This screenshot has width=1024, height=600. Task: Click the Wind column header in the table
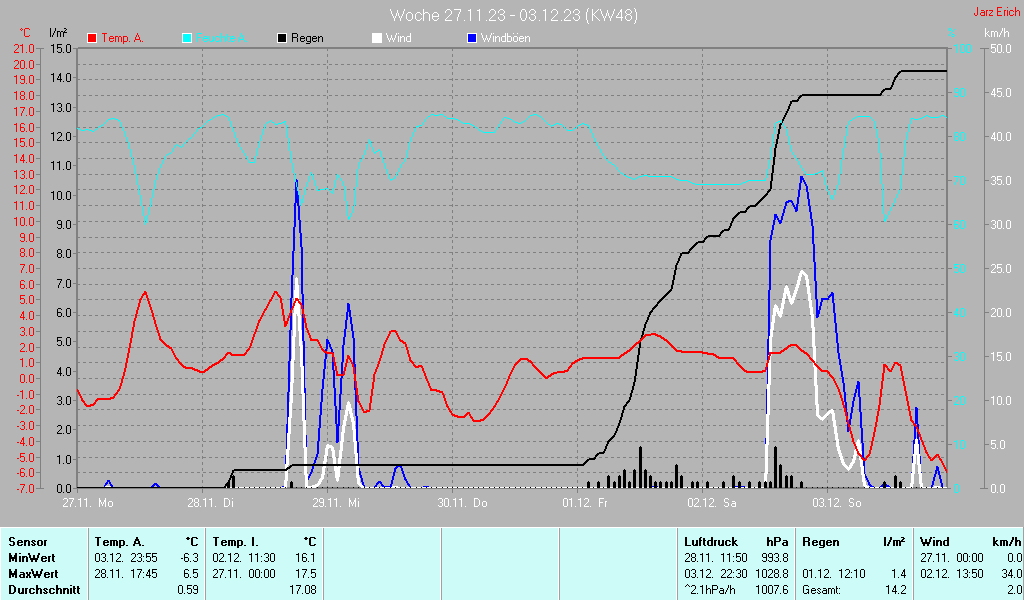[x=935, y=542]
